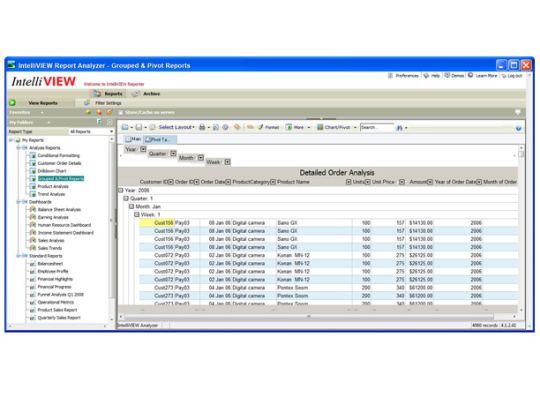Switch to the Main report tab
This screenshot has width=540, height=405.
click(x=133, y=139)
